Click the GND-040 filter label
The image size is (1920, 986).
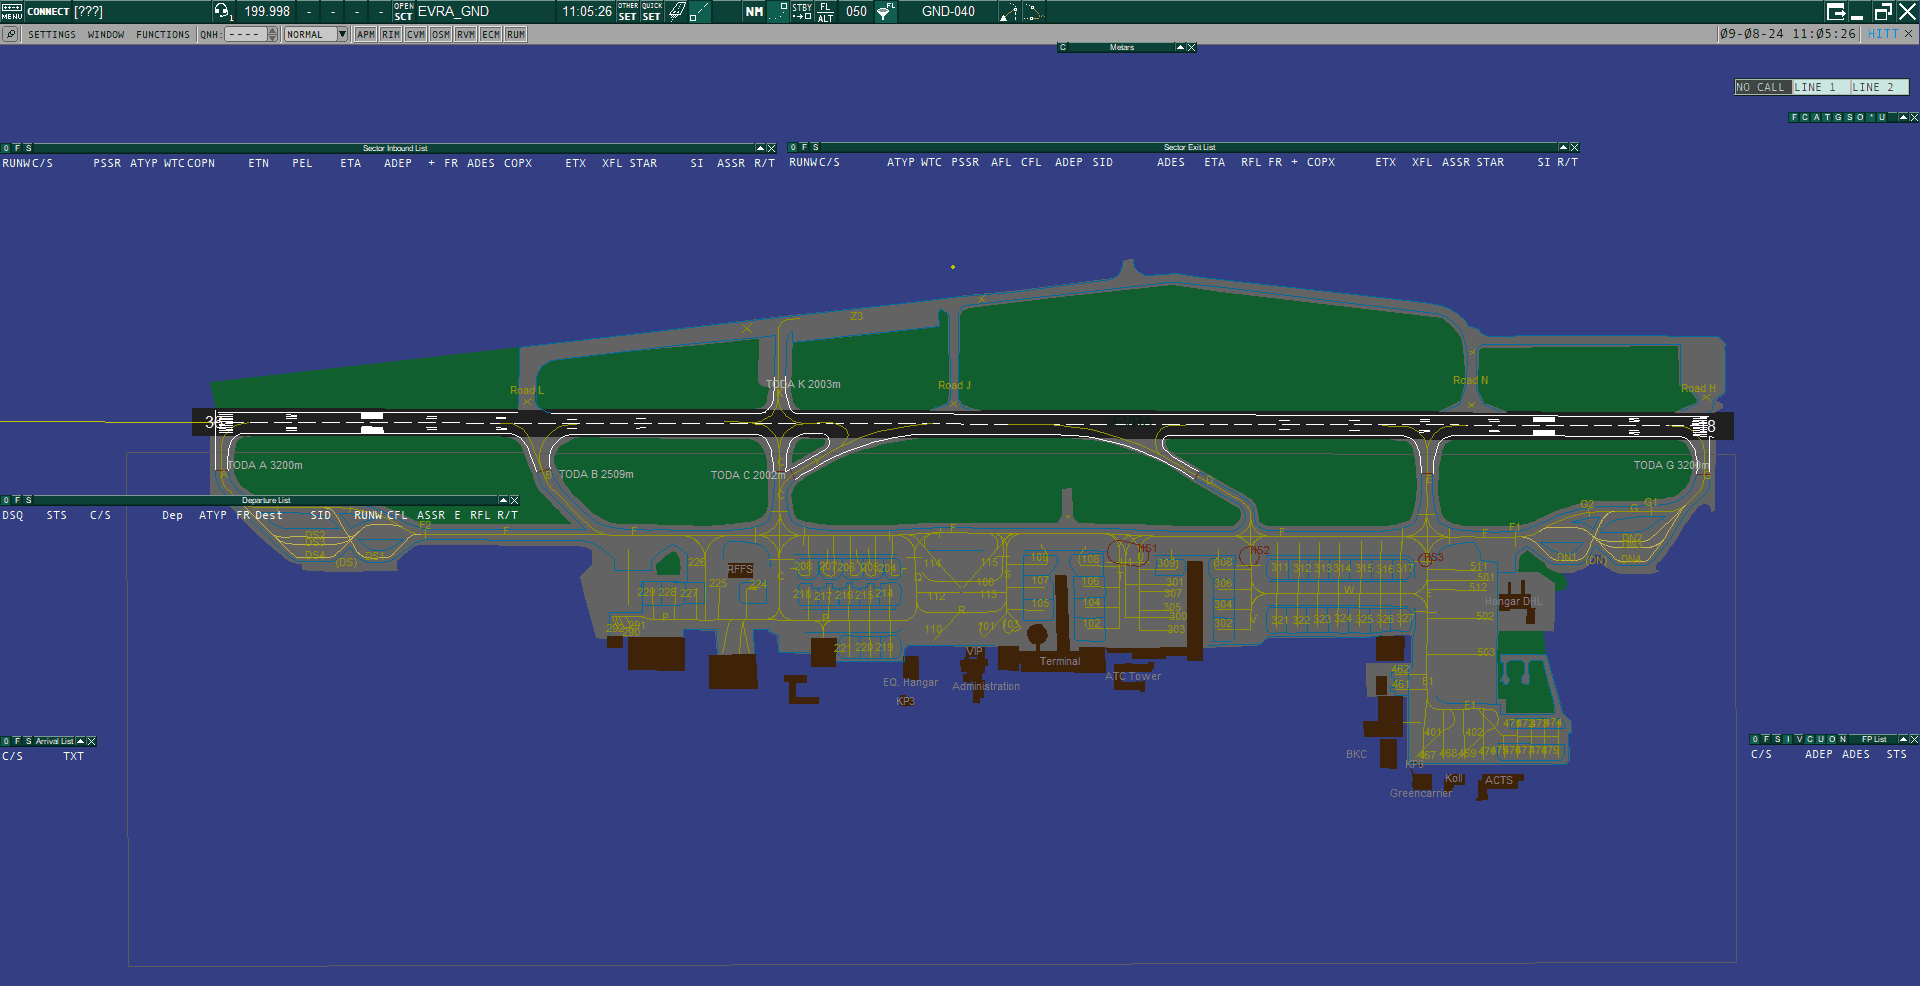[948, 11]
